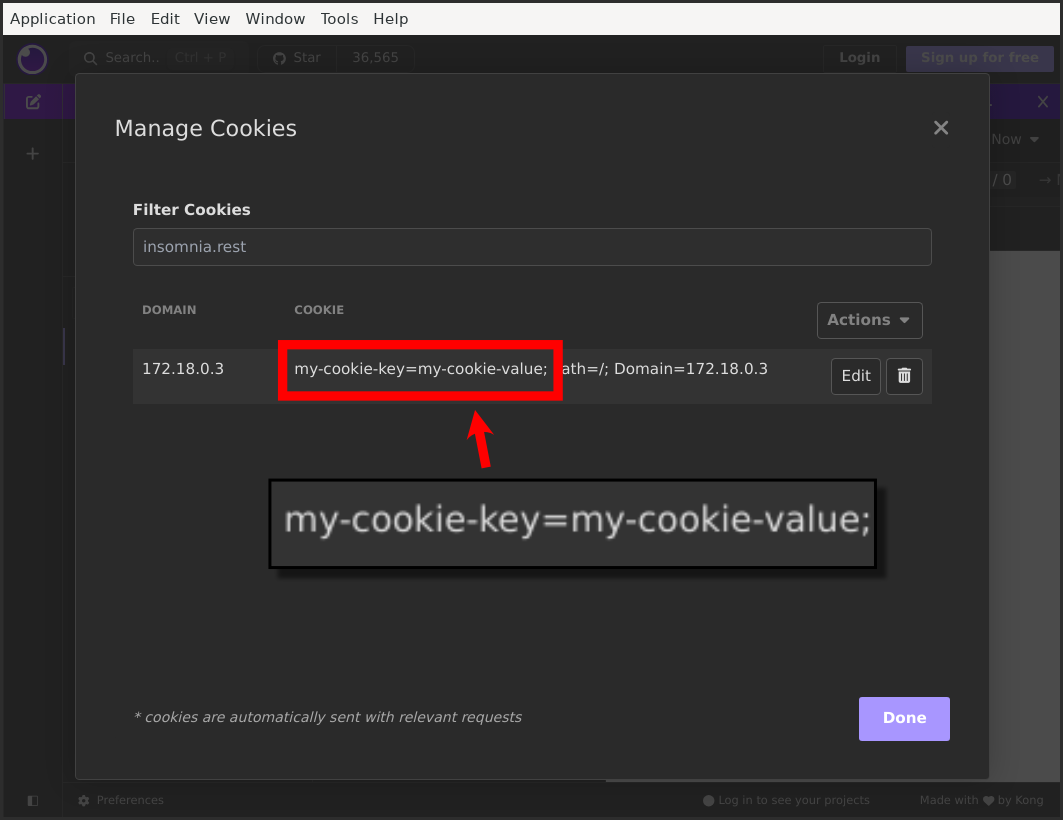Click the 36,565 star count
This screenshot has width=1063, height=820.
click(x=375, y=58)
